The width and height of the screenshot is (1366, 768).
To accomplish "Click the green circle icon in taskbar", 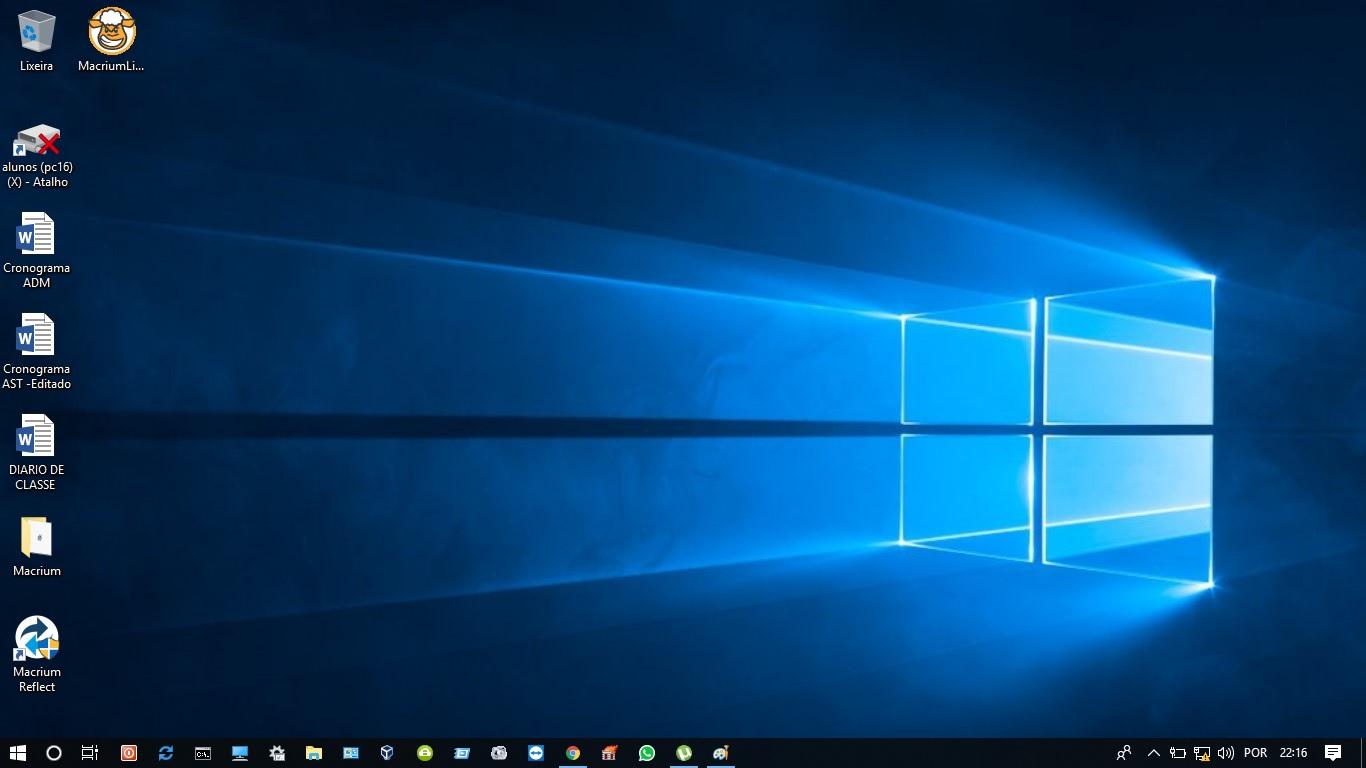I will (425, 753).
